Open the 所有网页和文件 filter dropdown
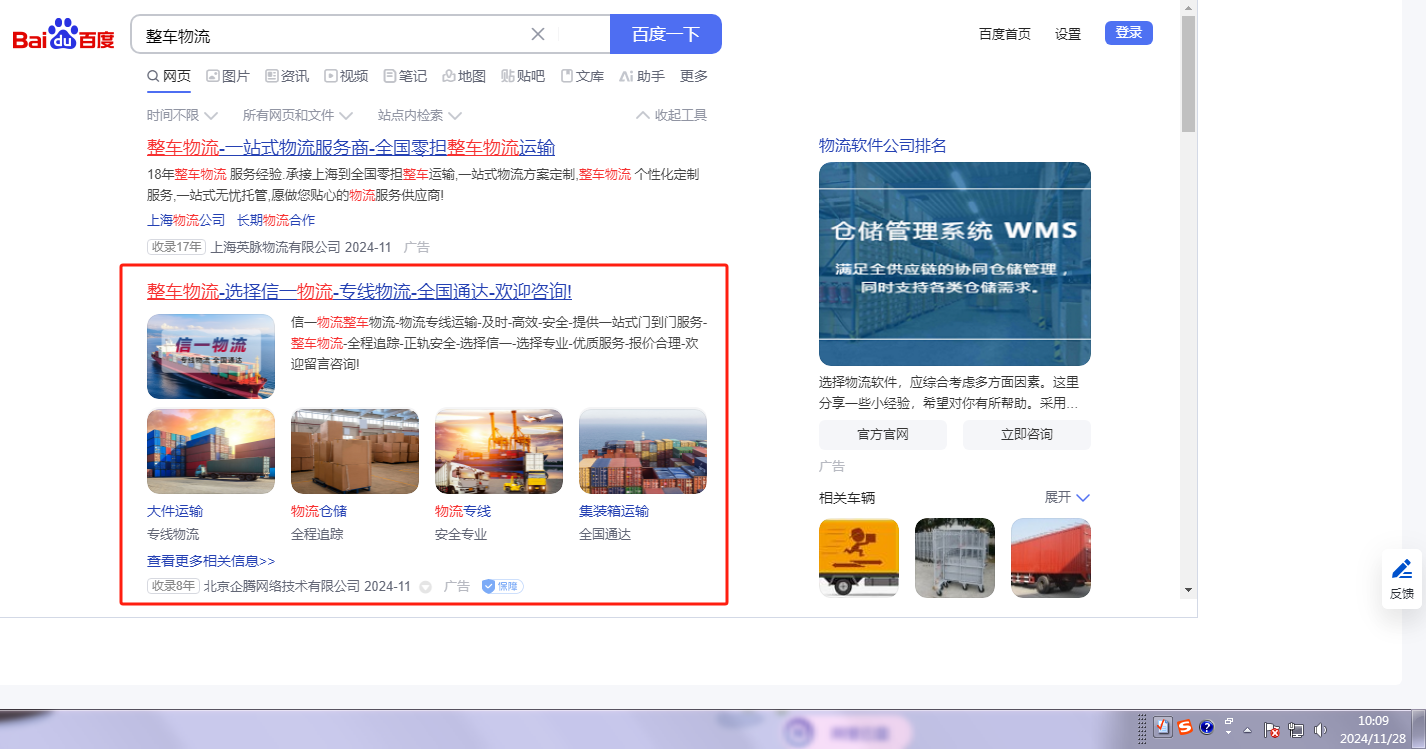The height and width of the screenshot is (749, 1426). coord(298,115)
